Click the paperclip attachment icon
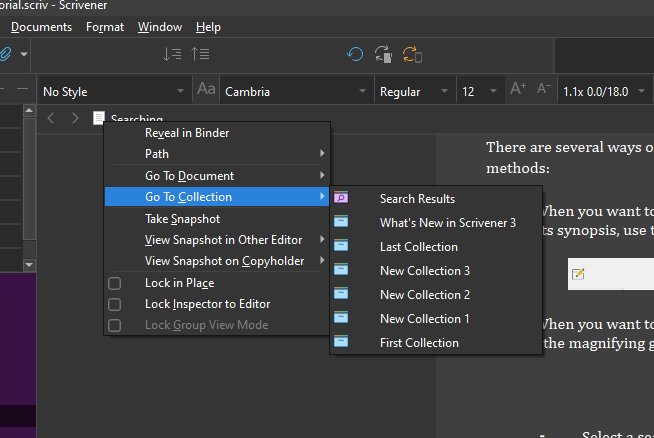 (5, 54)
